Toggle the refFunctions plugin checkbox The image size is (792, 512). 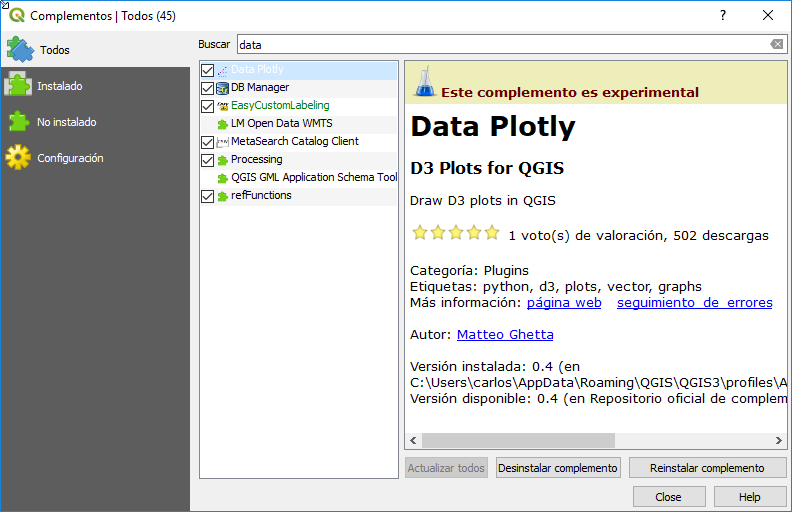click(x=208, y=196)
